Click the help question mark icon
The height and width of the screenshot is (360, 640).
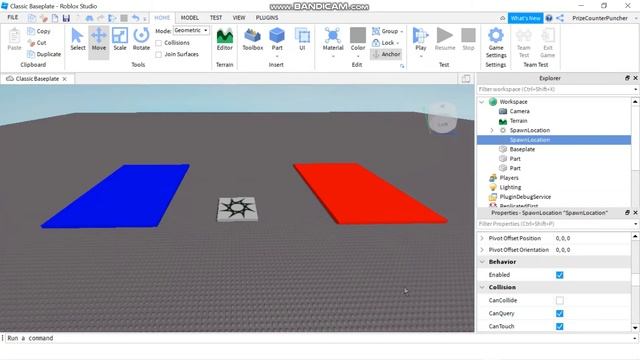(549, 18)
